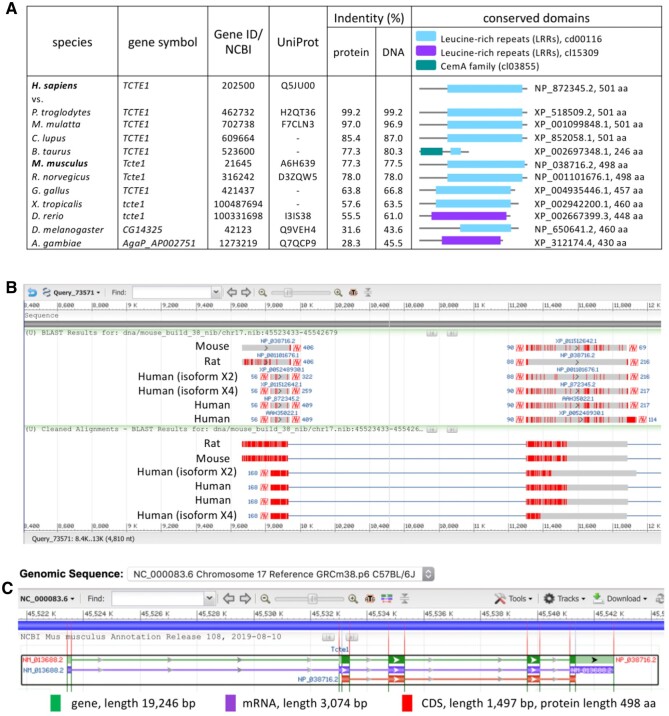
Task: Click the NCBI Mus musculus Annotation Release 108 title
Action: pyautogui.click(x=151, y=637)
